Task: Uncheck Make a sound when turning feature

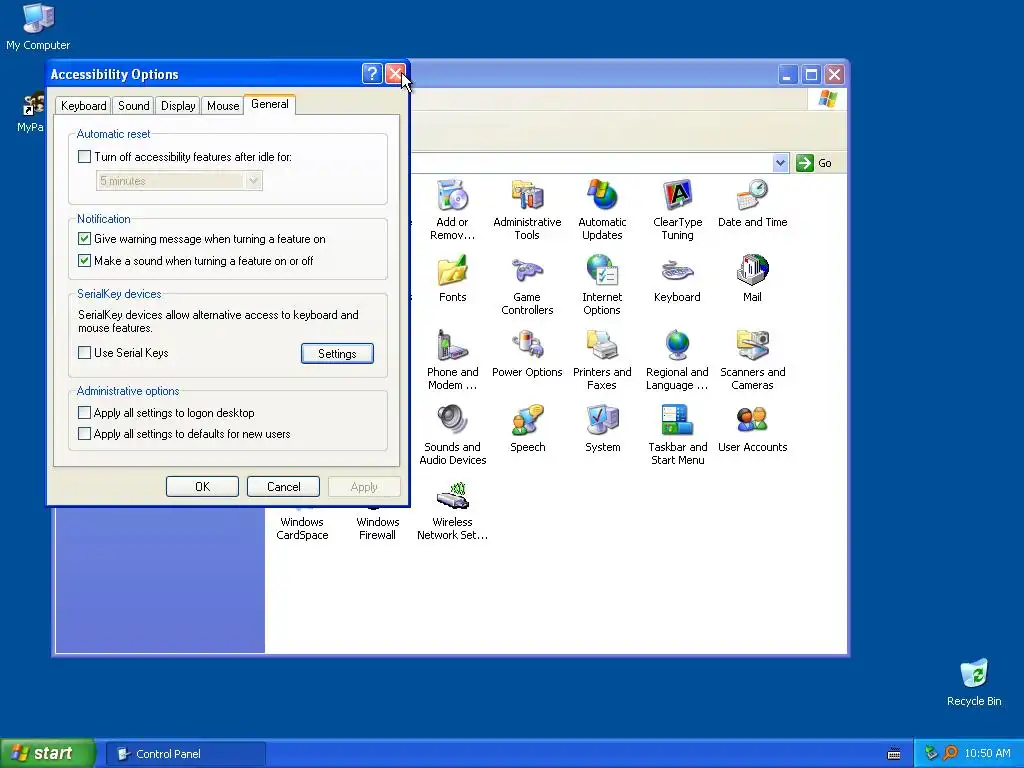Action: click(84, 261)
